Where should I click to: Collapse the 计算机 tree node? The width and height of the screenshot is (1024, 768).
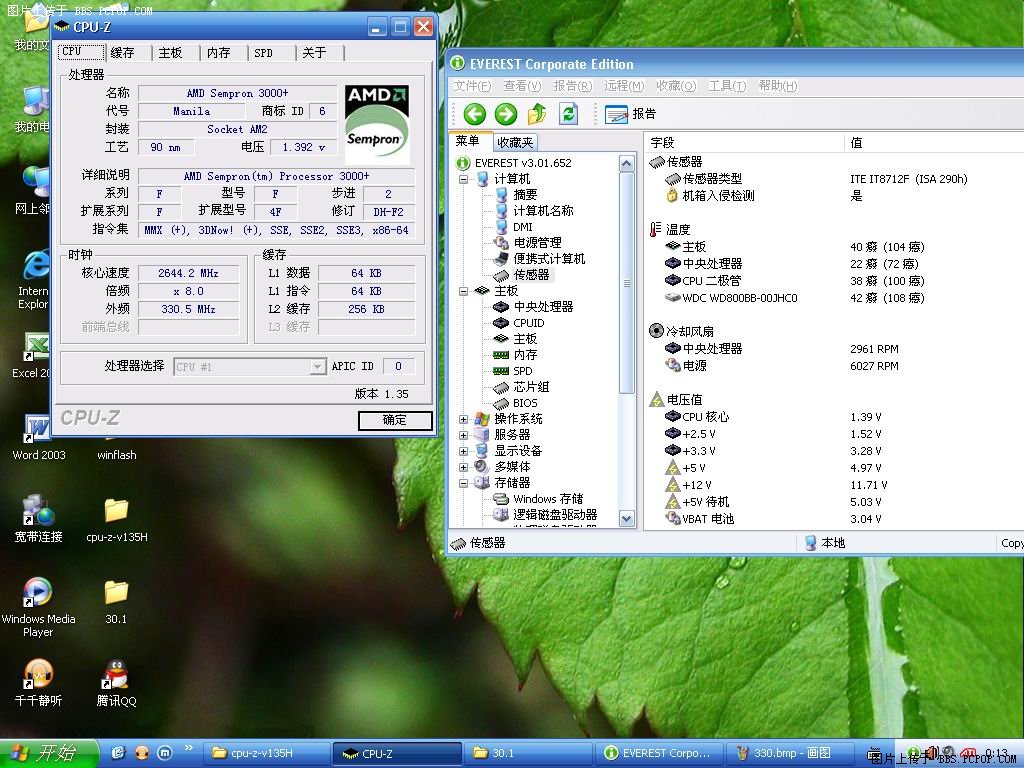click(463, 179)
